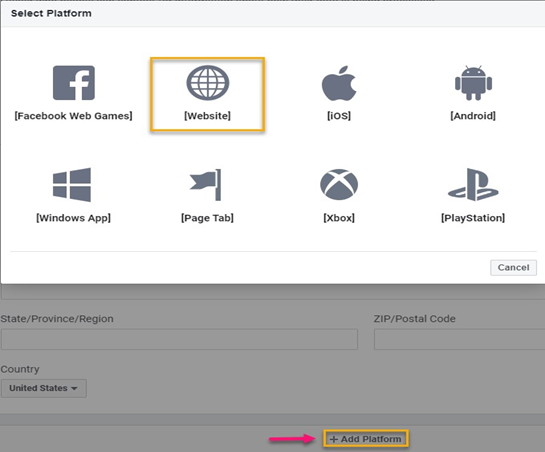
Task: Focus the State/Province/Region input field
Action: tap(179, 339)
